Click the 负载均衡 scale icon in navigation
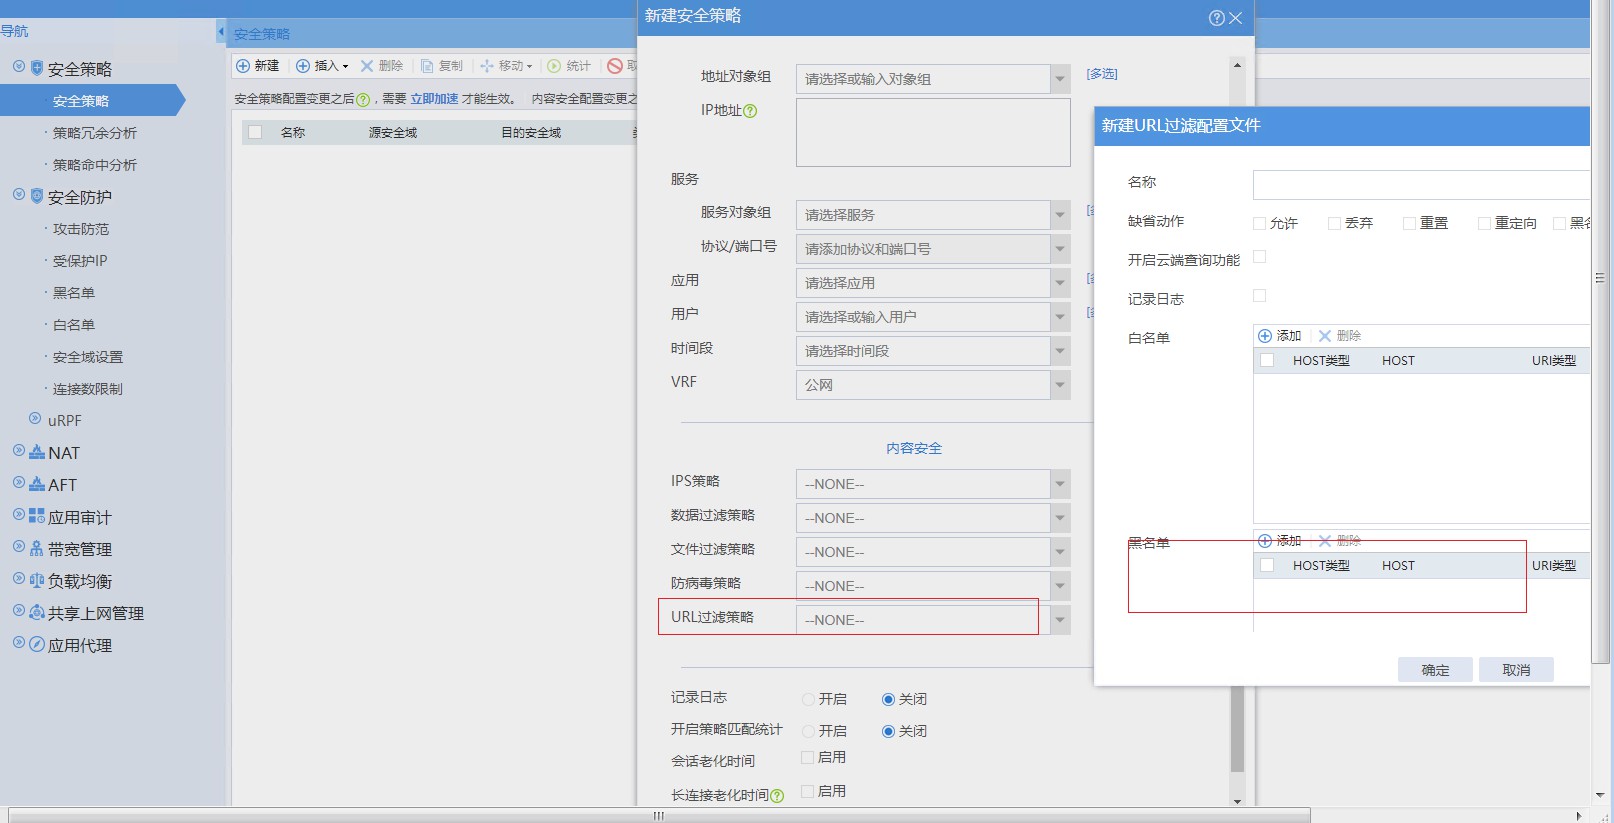This screenshot has height=823, width=1614. [37, 580]
